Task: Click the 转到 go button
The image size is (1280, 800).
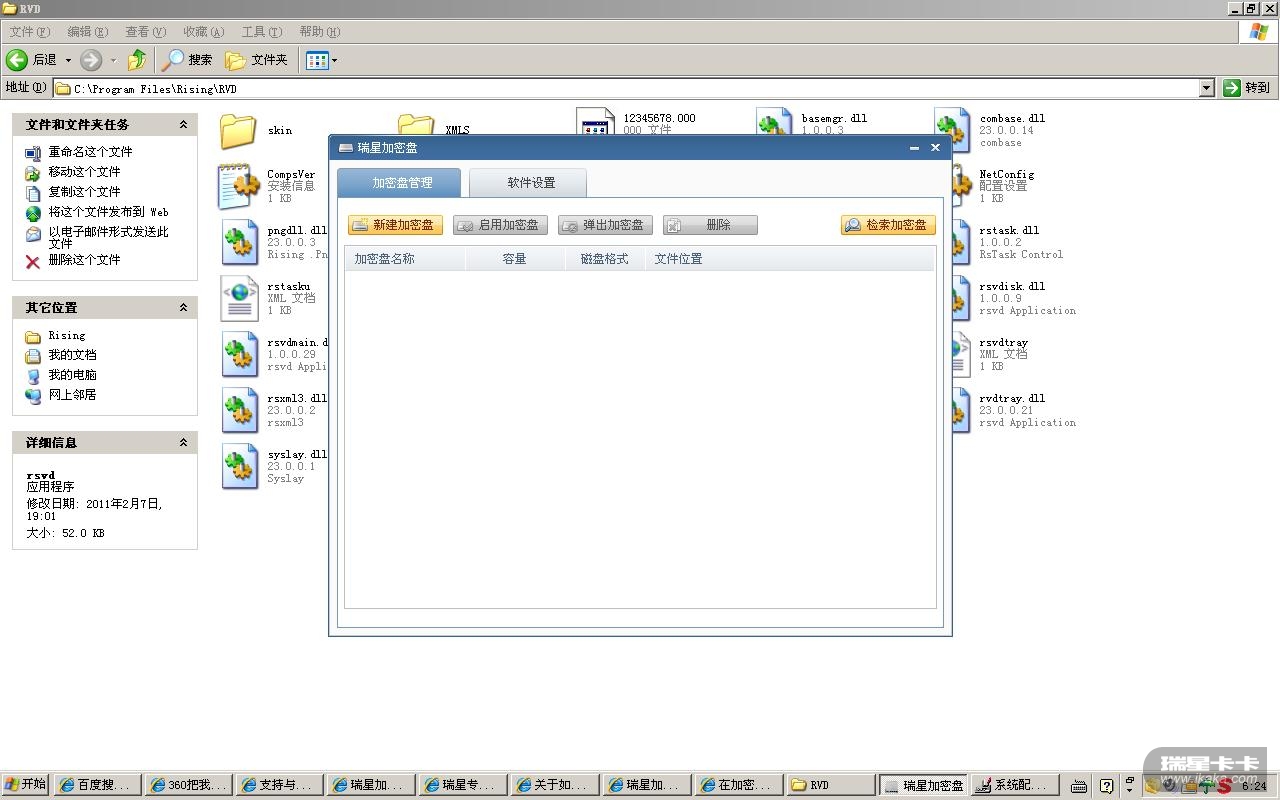Action: click(x=1247, y=88)
